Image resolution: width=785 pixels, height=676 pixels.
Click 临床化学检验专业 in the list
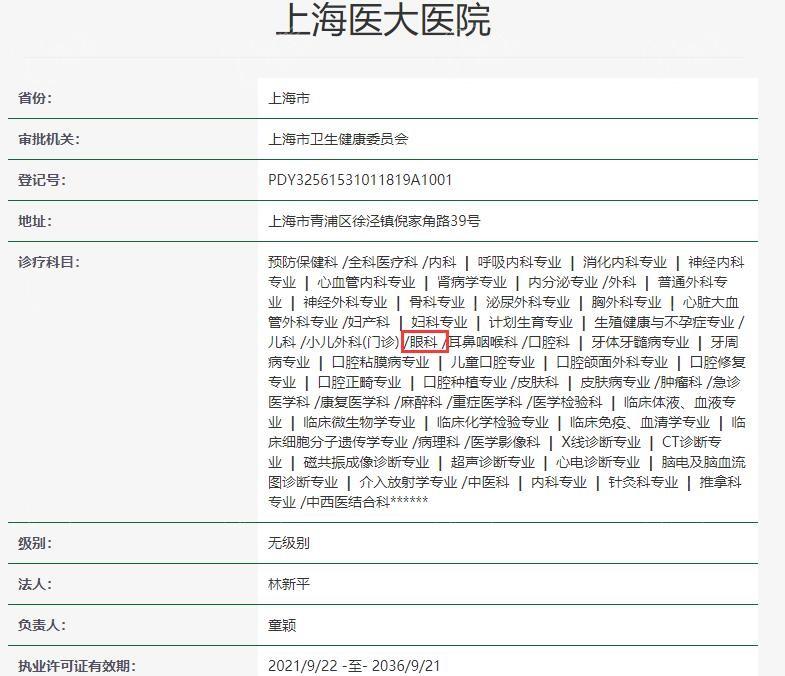(493, 423)
